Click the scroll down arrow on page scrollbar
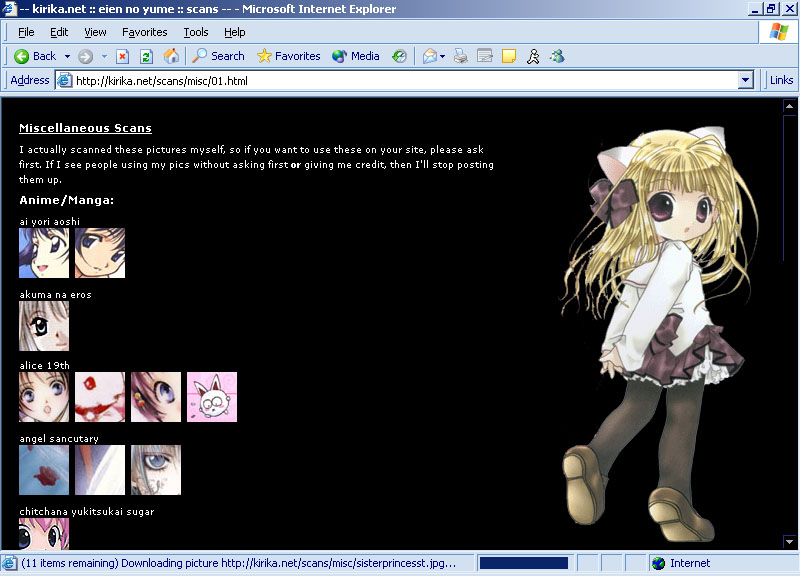This screenshot has height=576, width=800. point(789,542)
